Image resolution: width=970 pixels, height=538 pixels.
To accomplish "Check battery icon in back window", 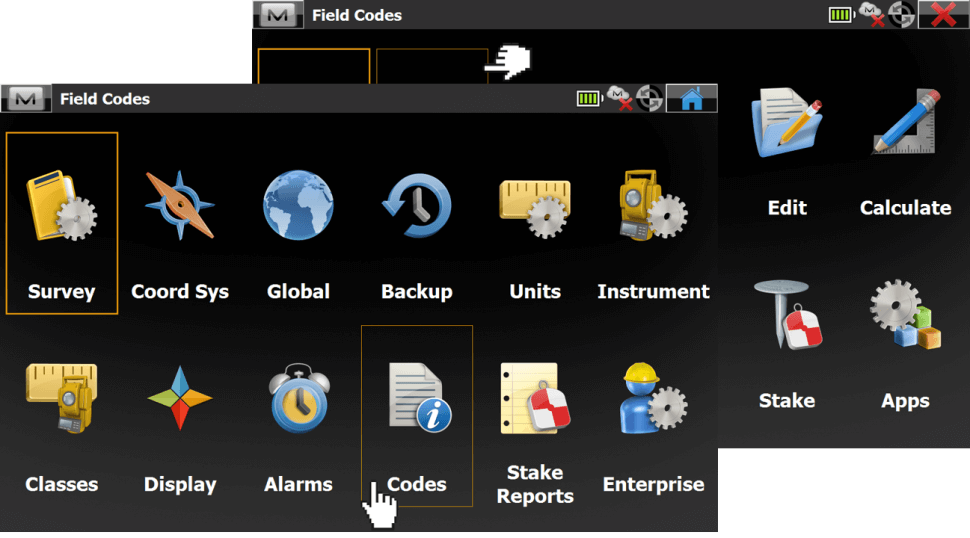I will [x=841, y=14].
